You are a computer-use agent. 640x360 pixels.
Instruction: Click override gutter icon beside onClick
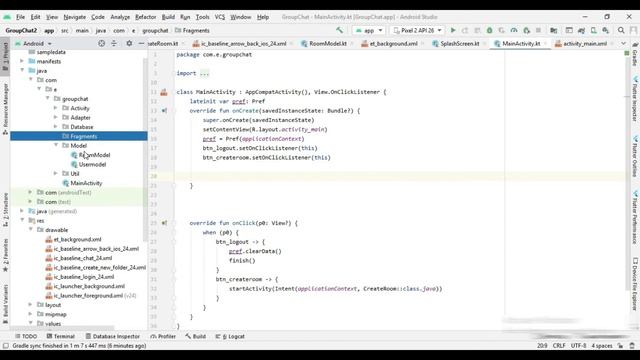pos(164,223)
